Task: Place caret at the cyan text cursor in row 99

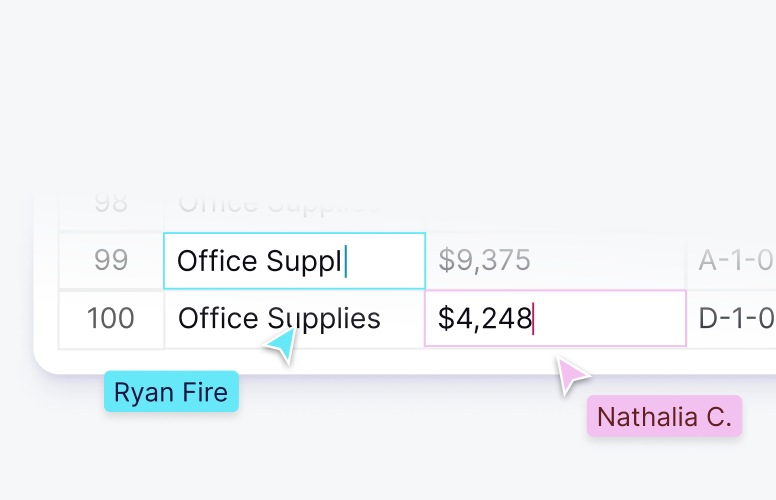Action: tap(345, 262)
